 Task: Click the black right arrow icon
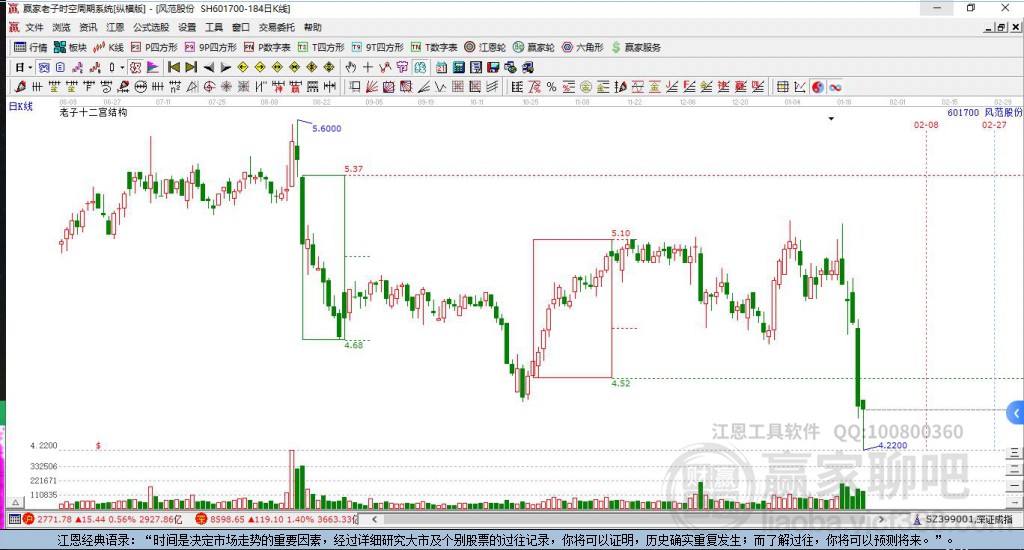(x=225, y=67)
